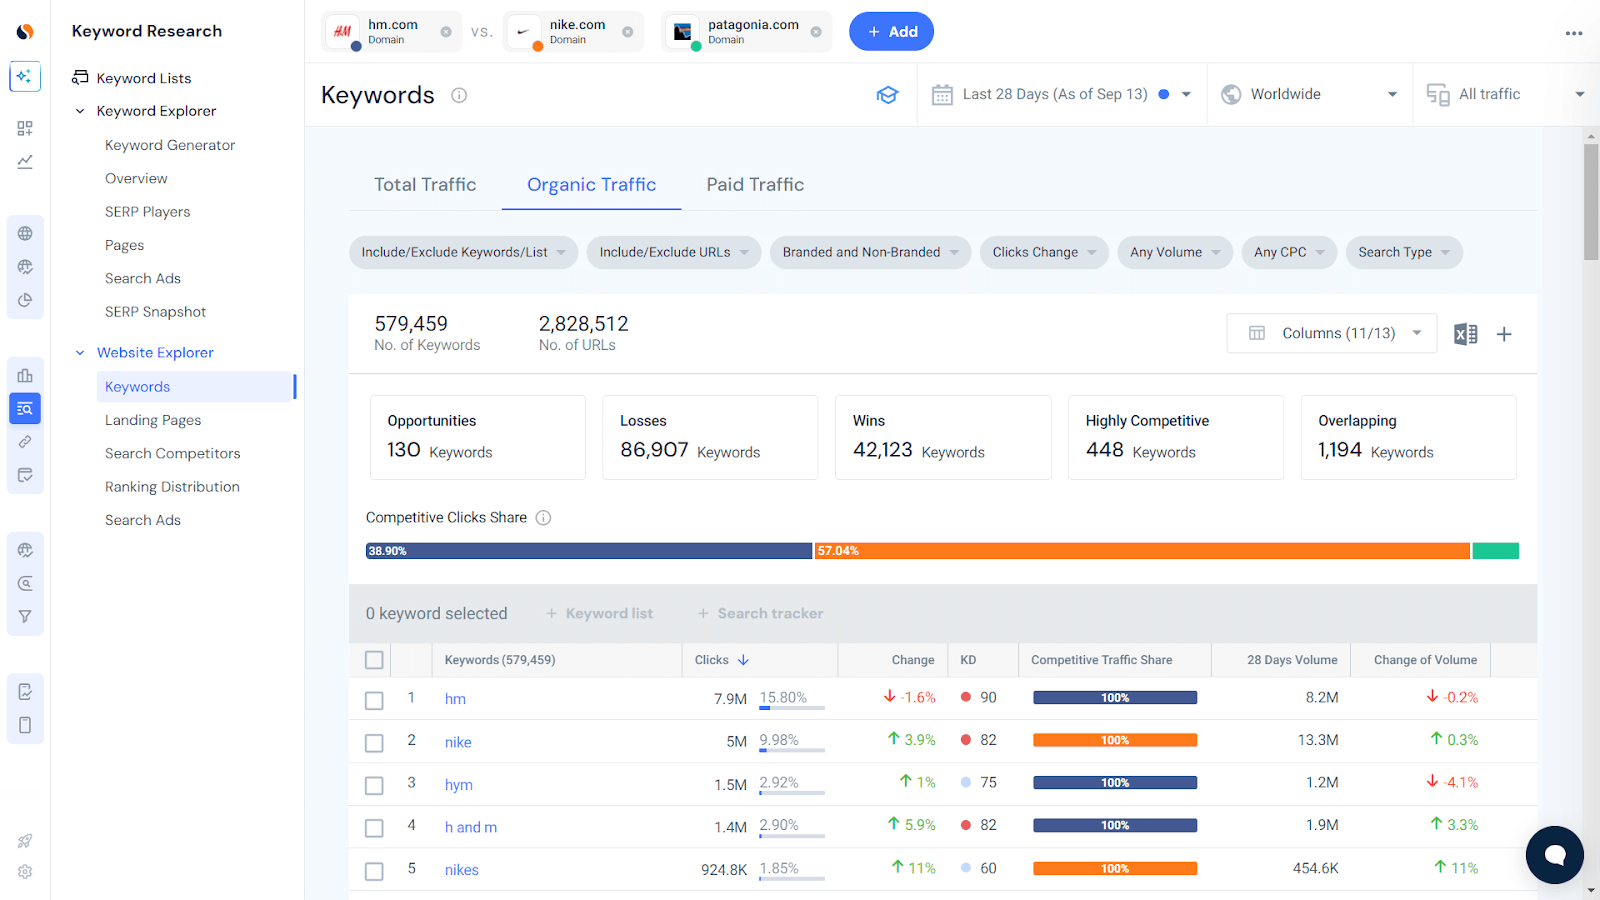Switch to the Paid Traffic tab
This screenshot has width=1600, height=900.
(x=754, y=184)
